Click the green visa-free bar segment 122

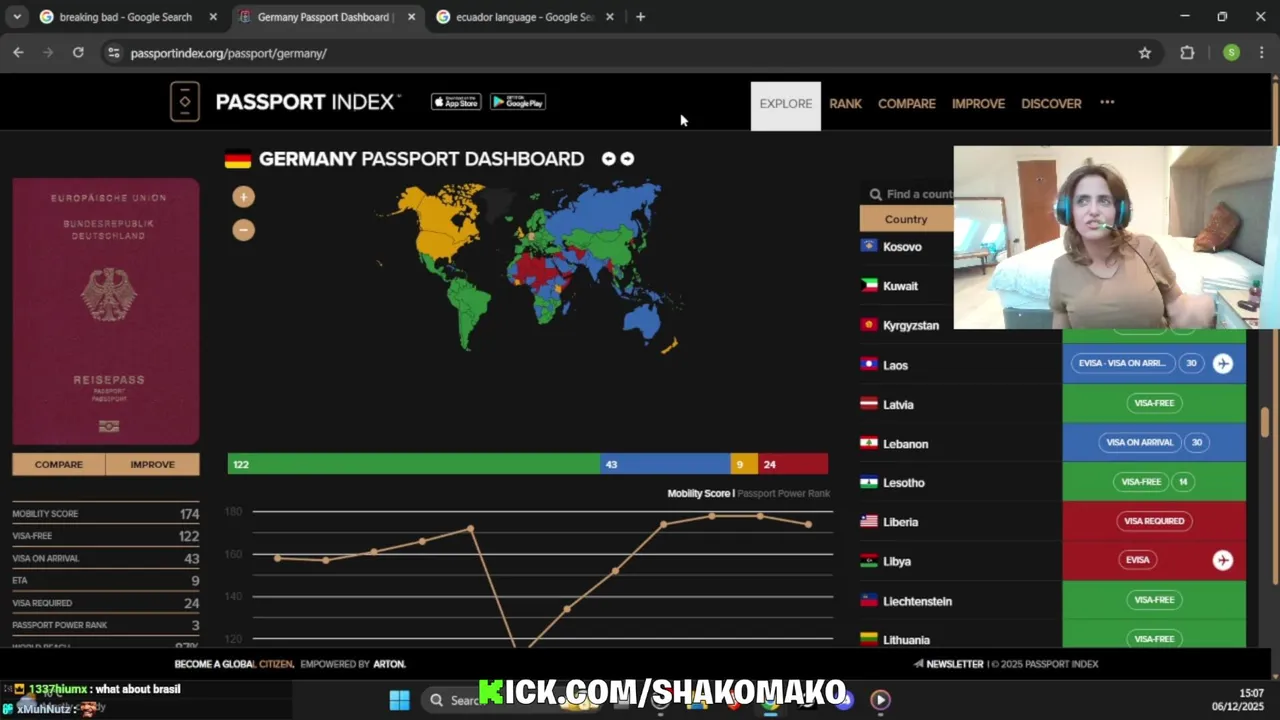click(414, 464)
